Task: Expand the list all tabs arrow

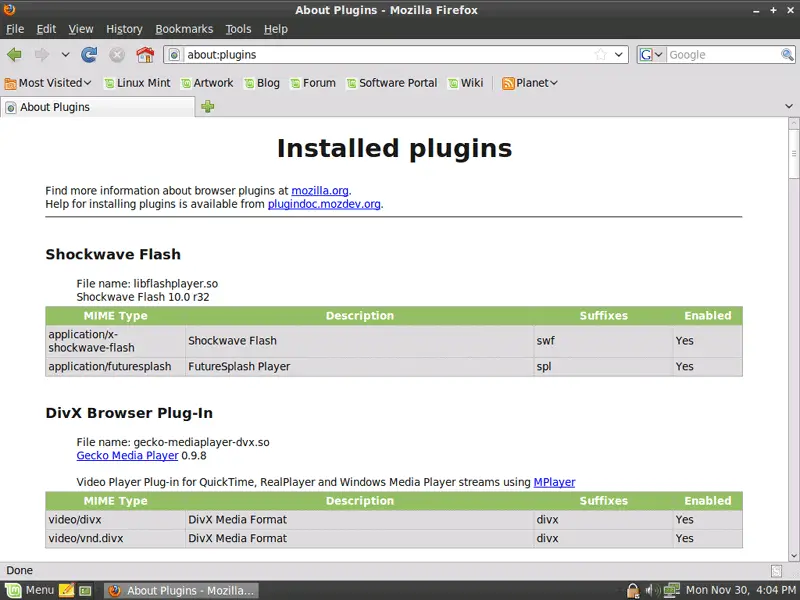Action: click(x=789, y=106)
